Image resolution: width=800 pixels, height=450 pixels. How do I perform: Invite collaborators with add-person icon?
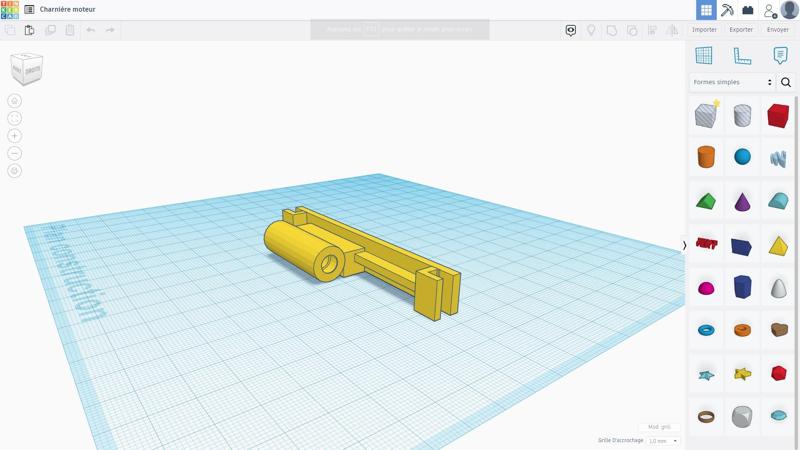[x=770, y=10]
